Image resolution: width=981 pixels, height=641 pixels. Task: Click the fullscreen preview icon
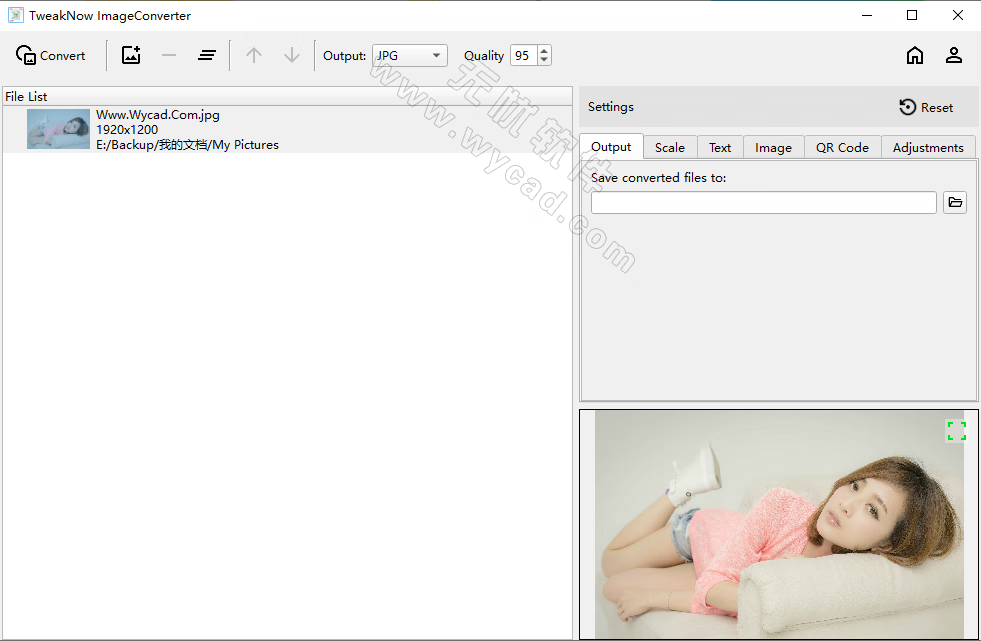pos(956,430)
